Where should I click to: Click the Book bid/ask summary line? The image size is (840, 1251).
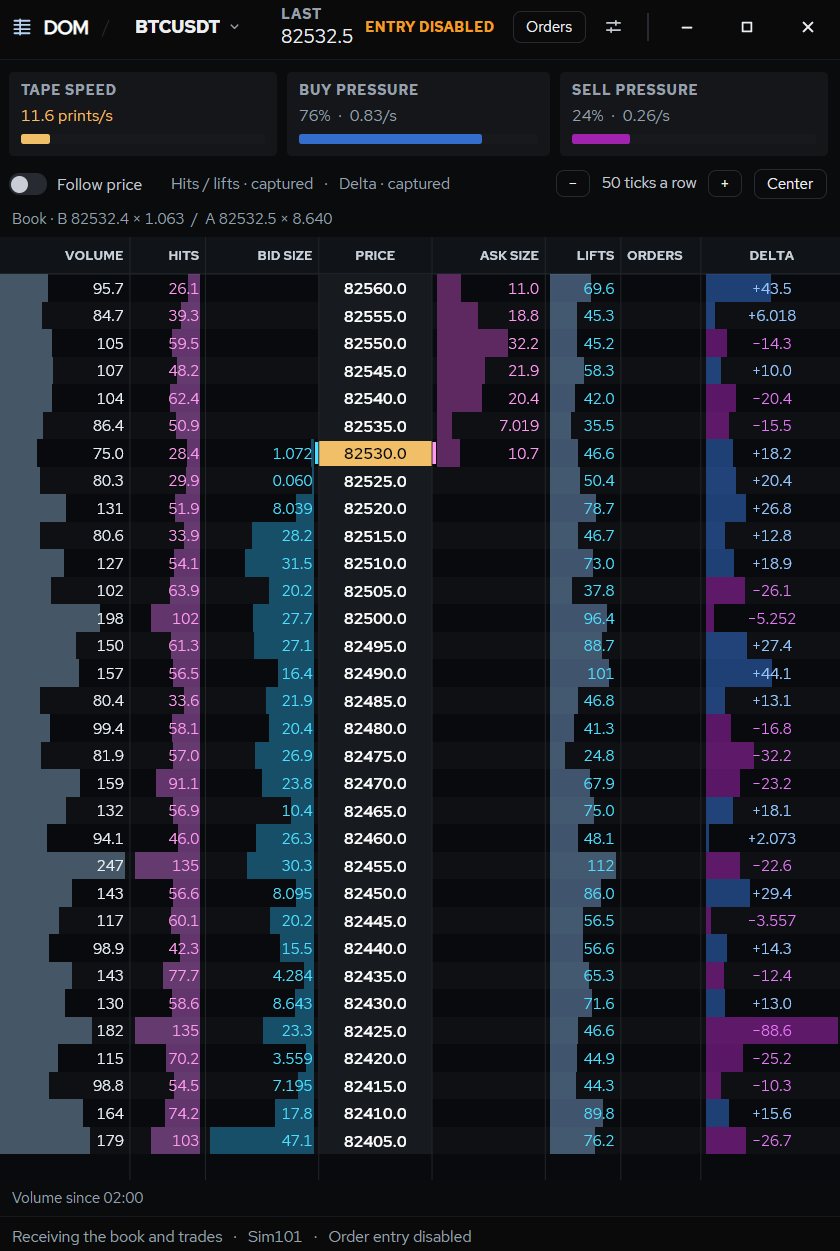(x=172, y=218)
